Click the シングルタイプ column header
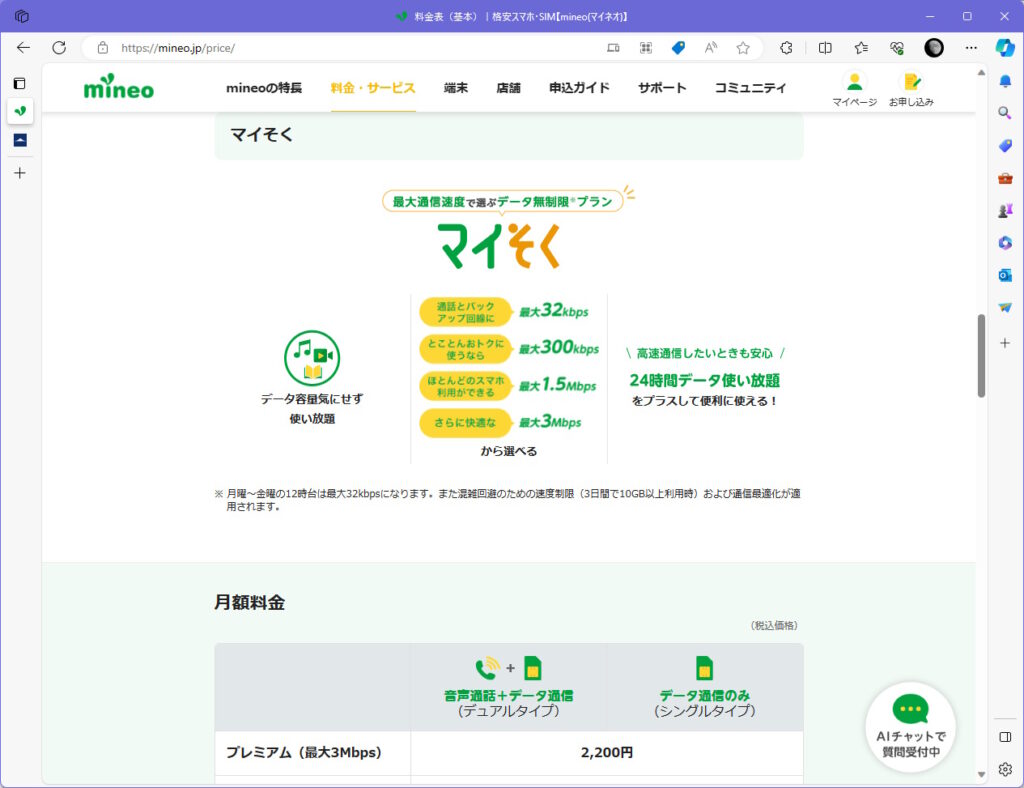 705,687
